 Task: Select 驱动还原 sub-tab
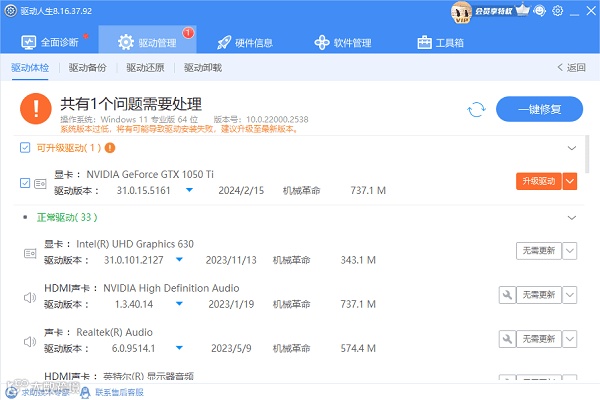(x=145, y=68)
